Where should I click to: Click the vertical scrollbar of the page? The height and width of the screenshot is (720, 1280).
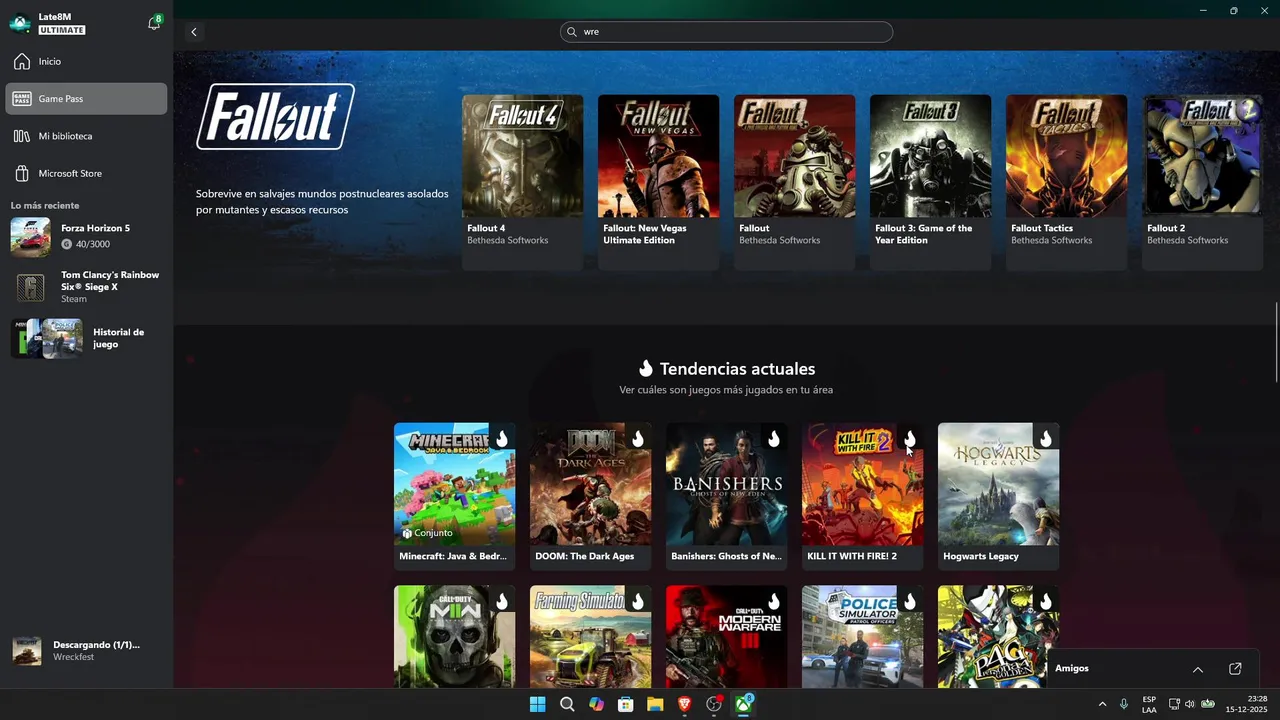click(1277, 341)
